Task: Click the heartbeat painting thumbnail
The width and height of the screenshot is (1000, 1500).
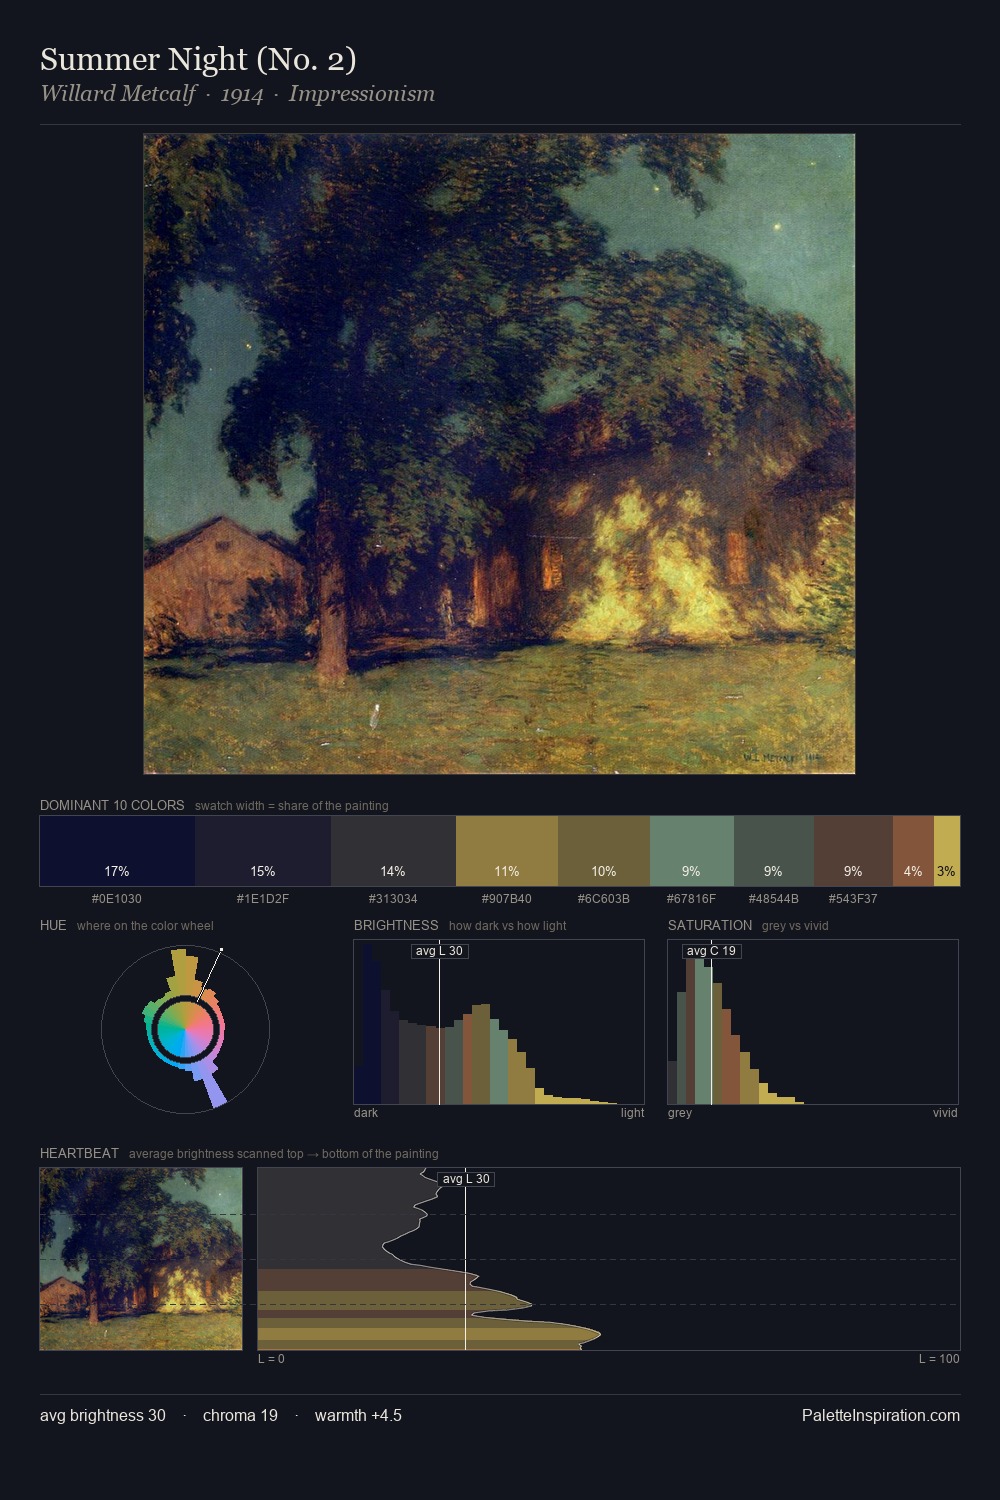Action: (x=141, y=1259)
